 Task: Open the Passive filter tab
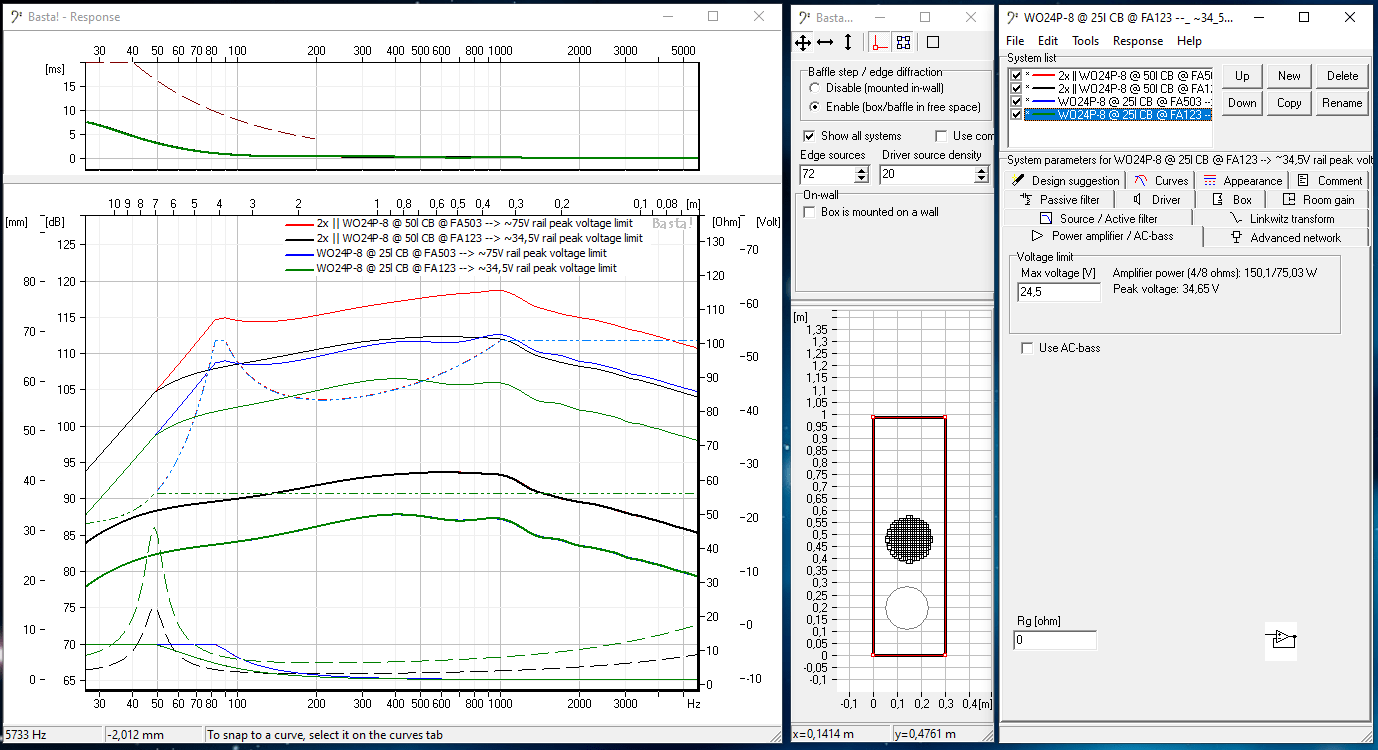1059,200
